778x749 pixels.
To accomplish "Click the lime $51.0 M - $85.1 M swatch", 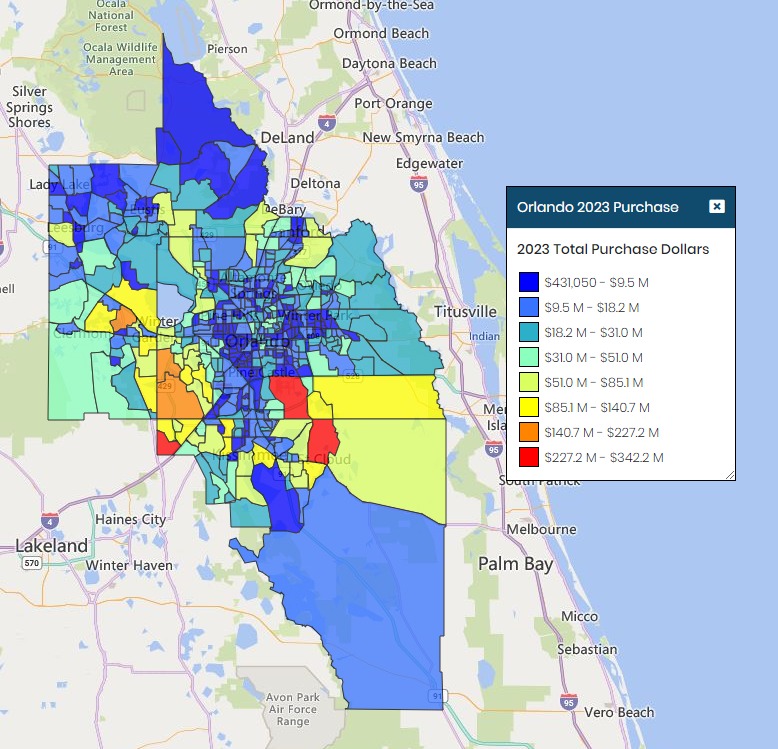I will click(x=529, y=382).
